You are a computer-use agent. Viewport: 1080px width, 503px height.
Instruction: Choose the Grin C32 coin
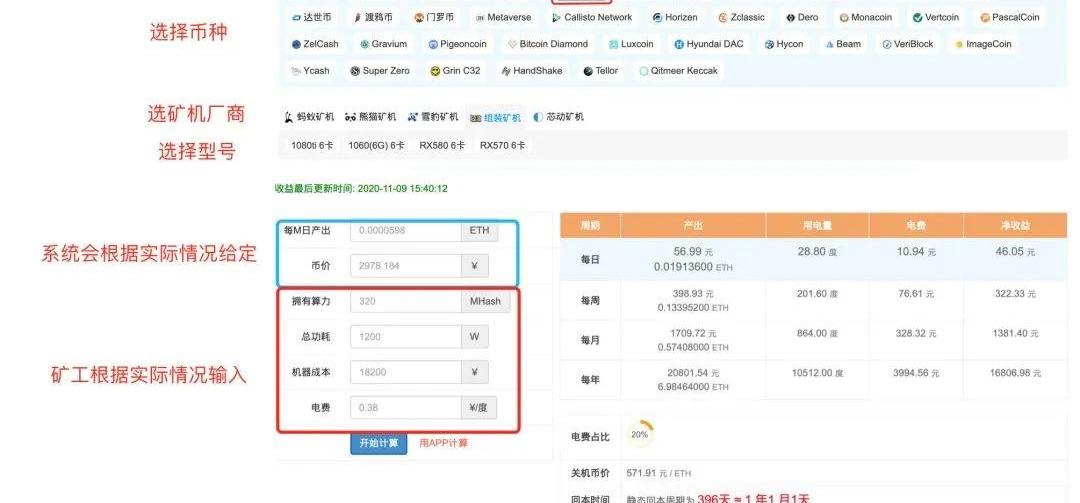pyautogui.click(x=455, y=71)
